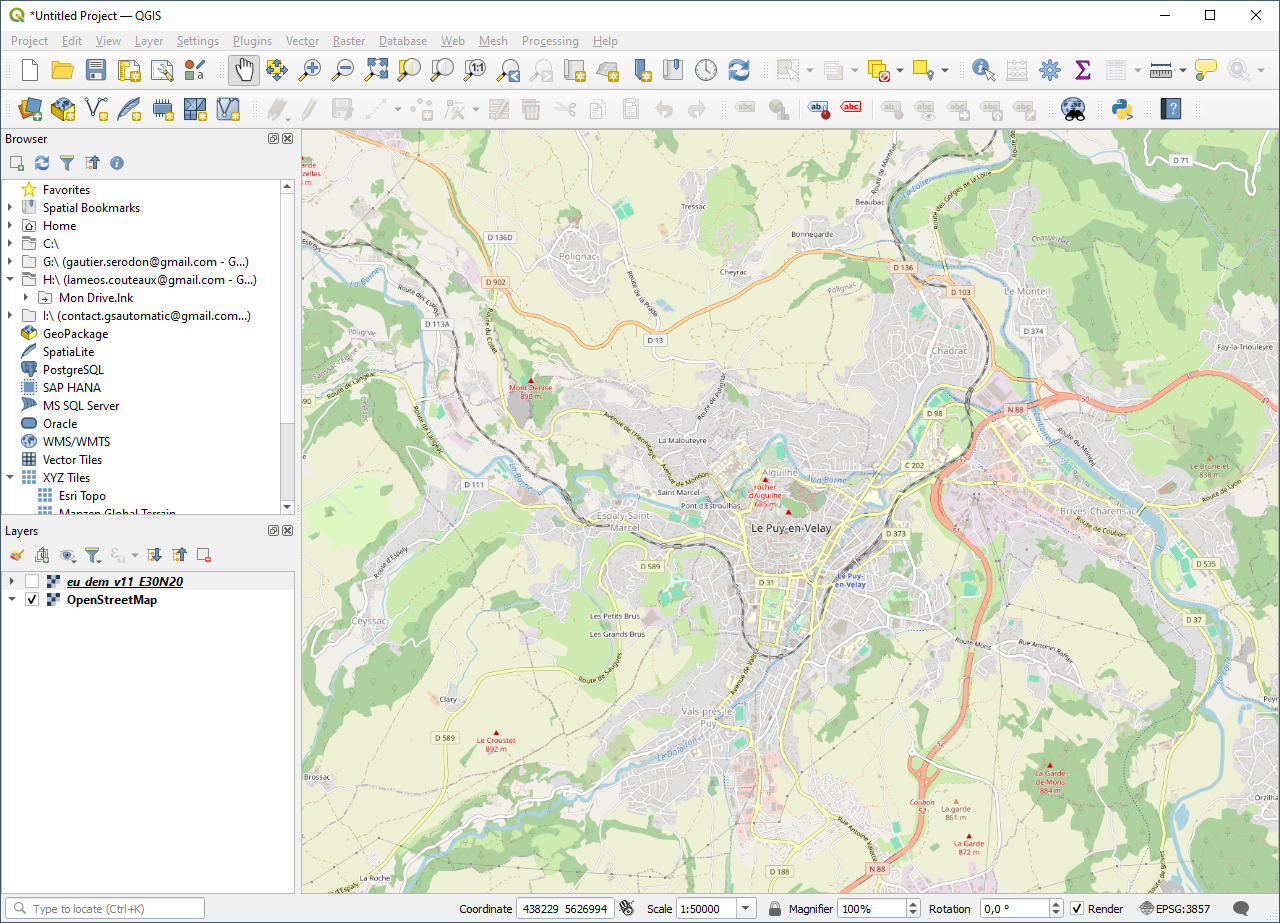Select WMS/WMTS in the Browser
Screen dimensions: 1280x923
click(76, 442)
